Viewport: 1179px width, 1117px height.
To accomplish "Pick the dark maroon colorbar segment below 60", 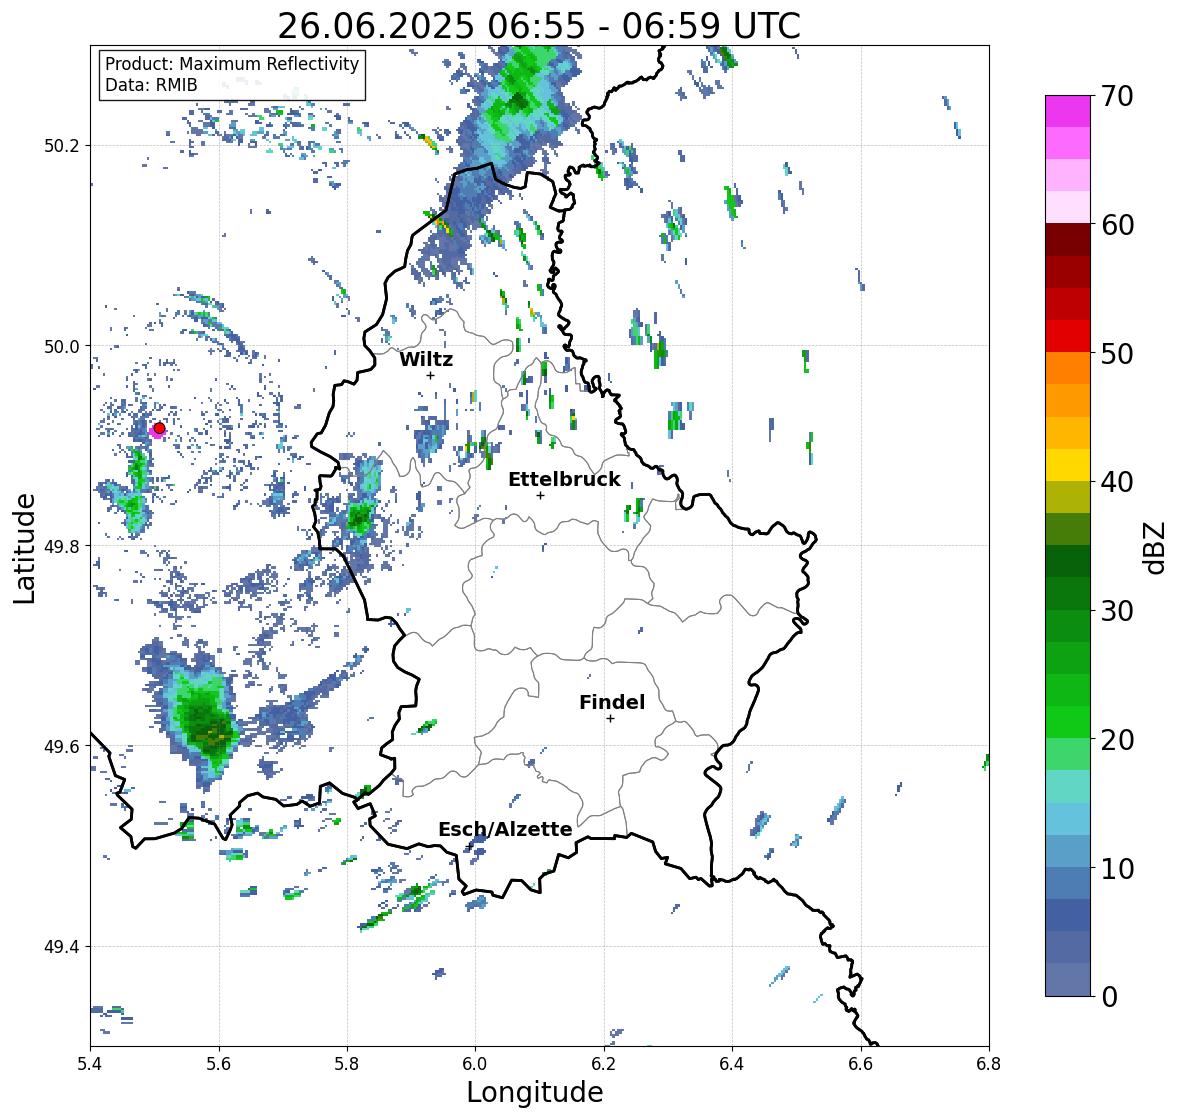I will tap(1068, 240).
